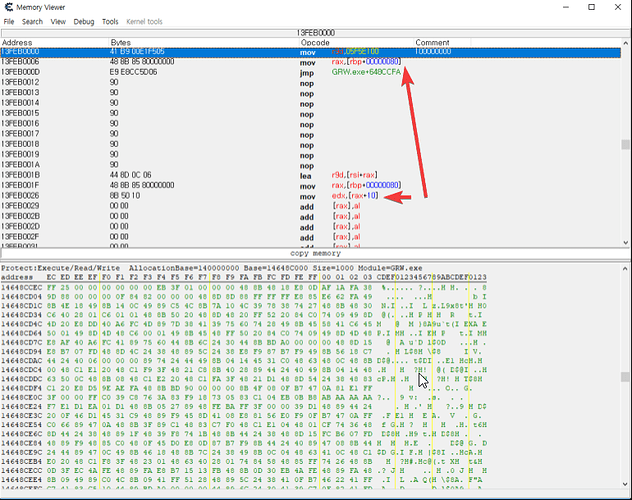Image resolution: width=632 pixels, height=500 pixels.
Task: Select the mov edx,[rax+10] instruction row
Action: pyautogui.click(x=300, y=195)
